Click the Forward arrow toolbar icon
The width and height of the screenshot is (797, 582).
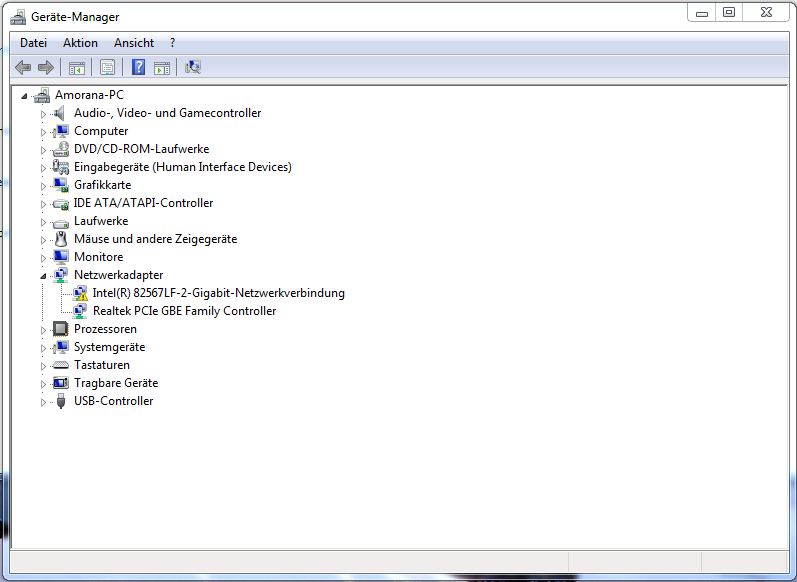(46, 67)
